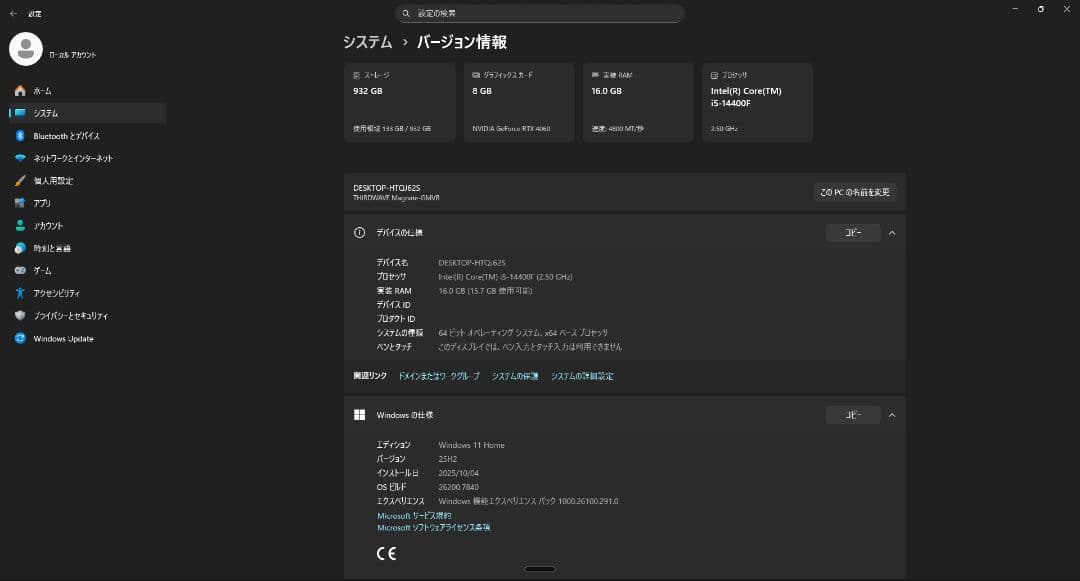Click the Windows logo icon

coord(360,415)
